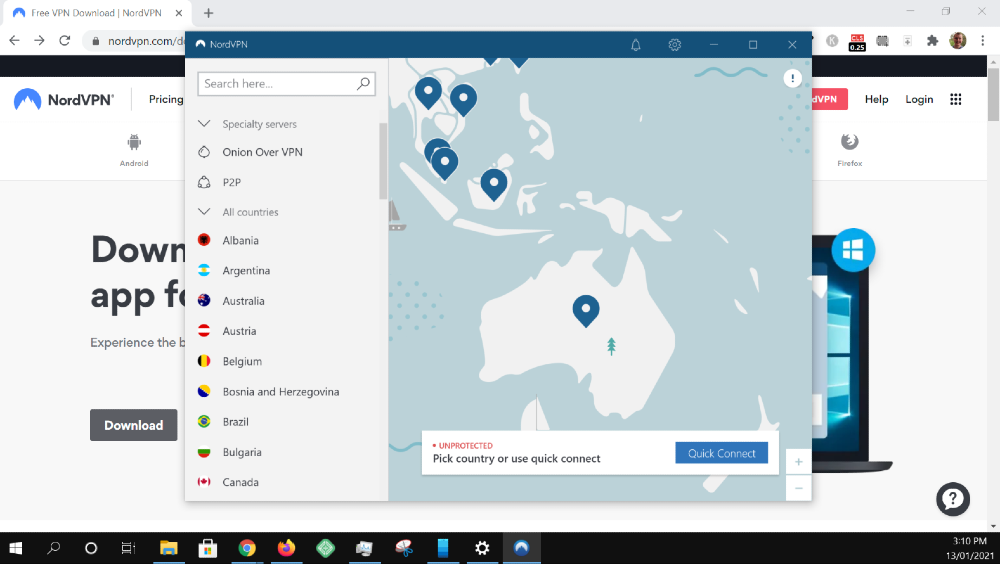Open NordVPN notifications bell
This screenshot has height=564, width=1000.
coord(636,45)
